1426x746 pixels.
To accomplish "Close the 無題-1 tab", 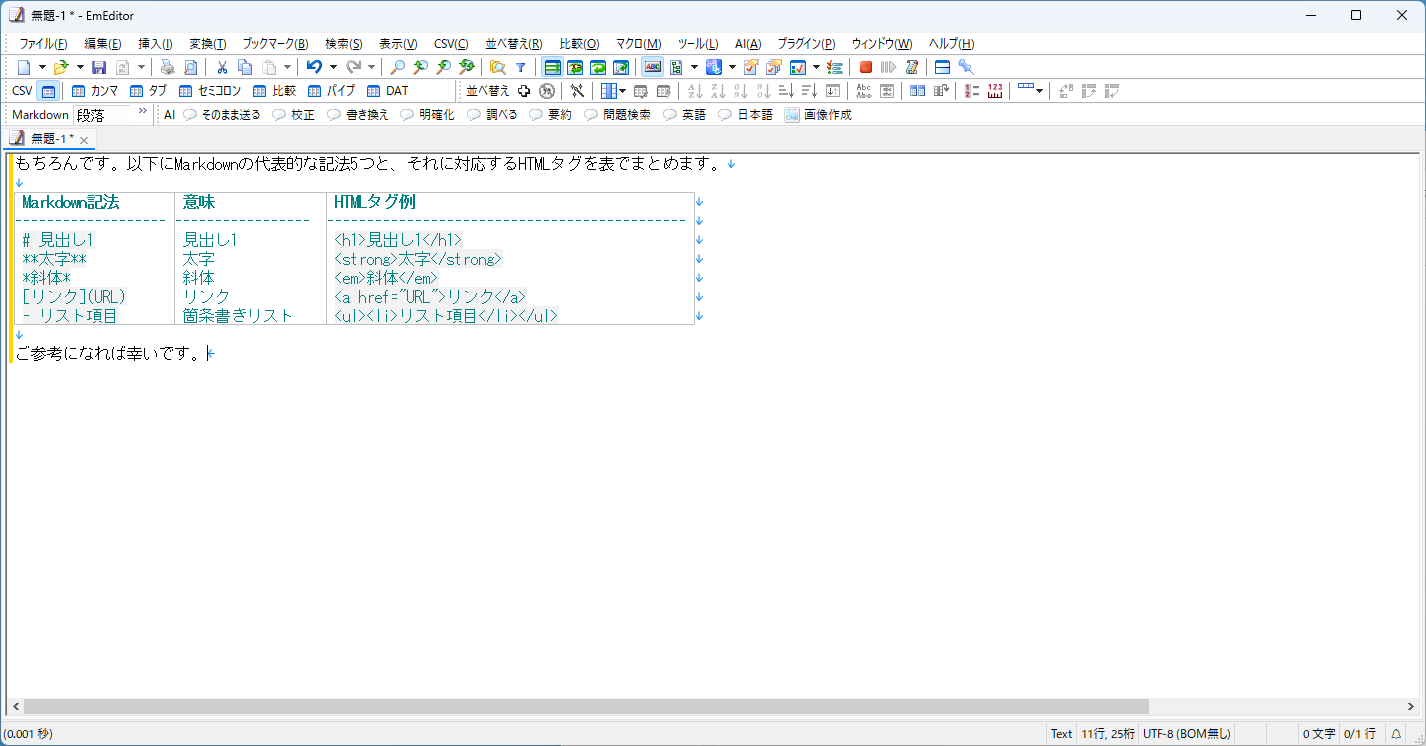I will coord(85,140).
